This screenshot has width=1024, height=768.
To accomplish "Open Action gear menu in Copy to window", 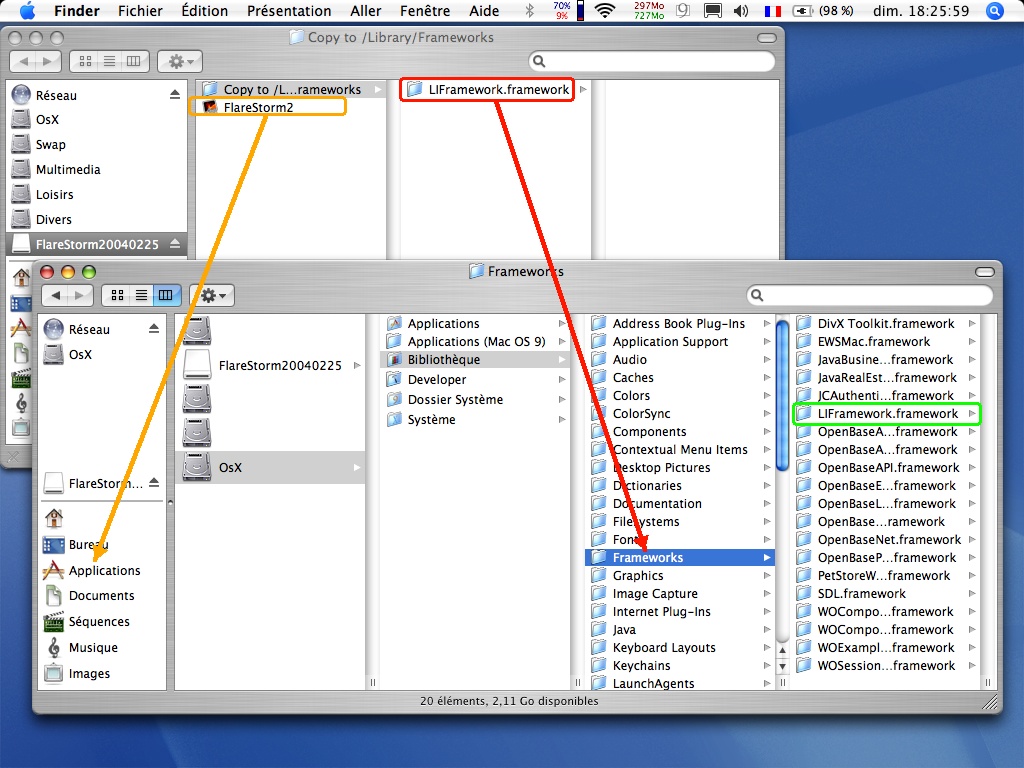I will click(180, 61).
